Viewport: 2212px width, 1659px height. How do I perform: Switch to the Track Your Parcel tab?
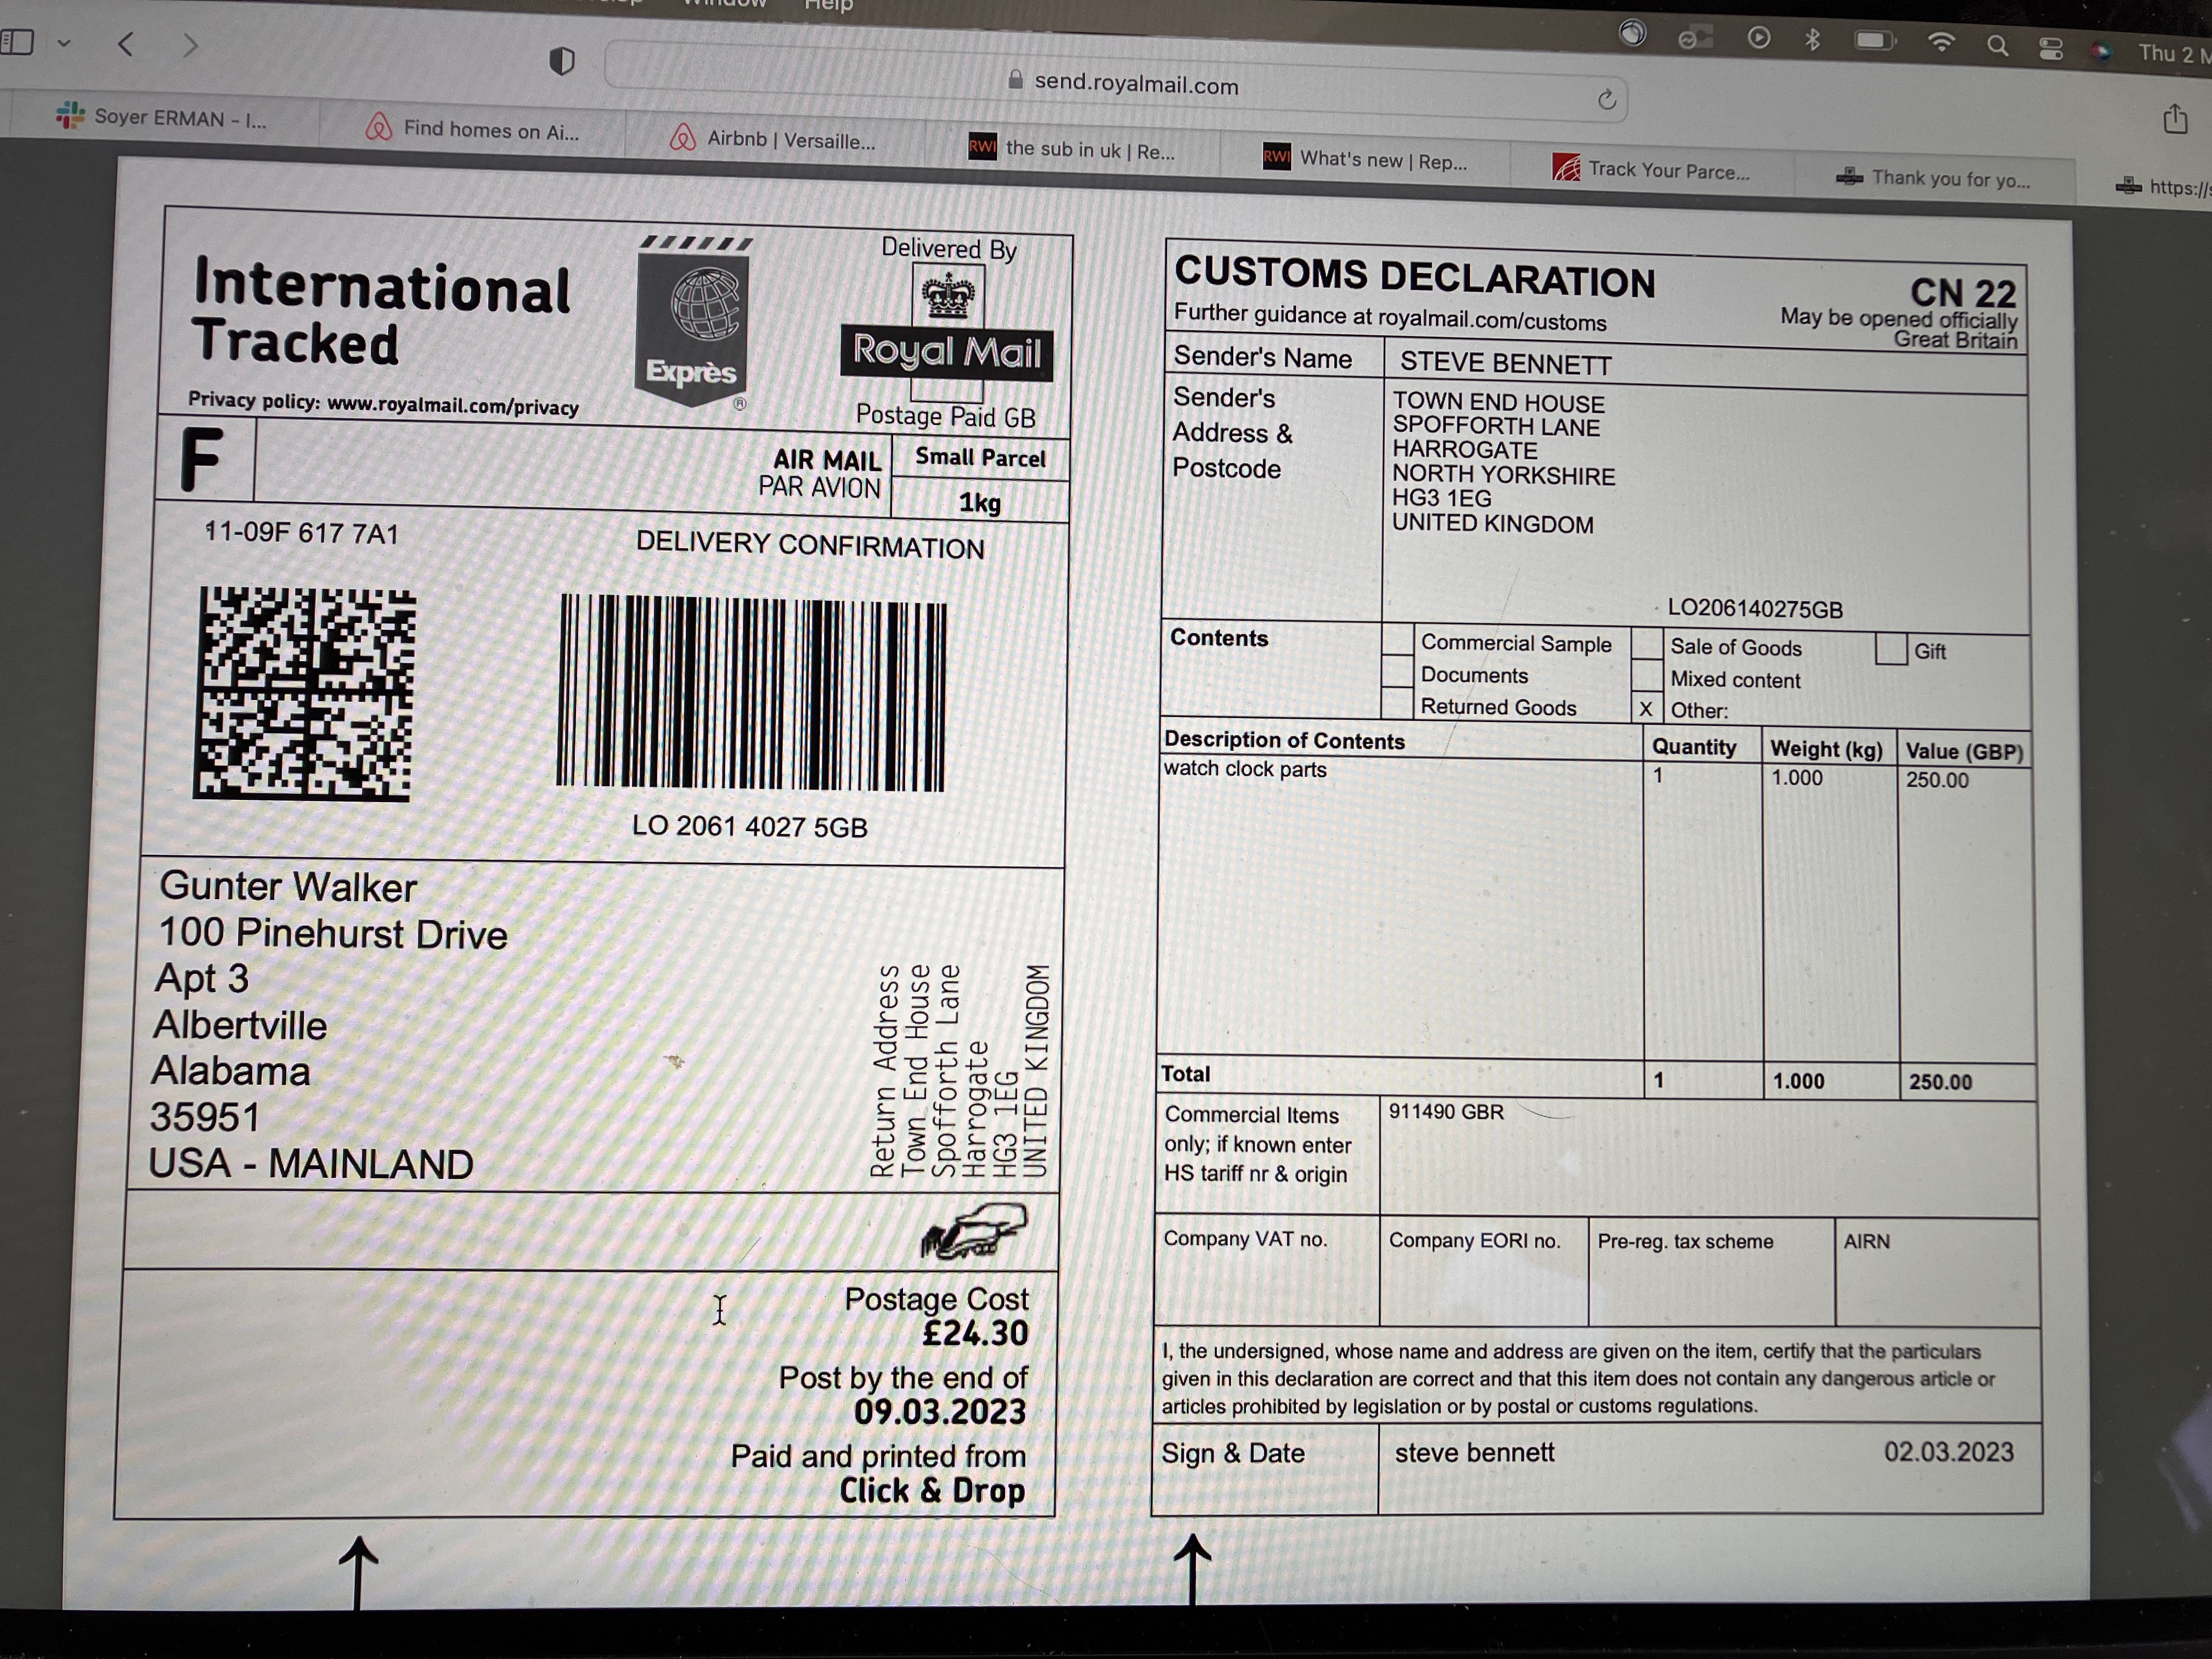pos(1651,170)
